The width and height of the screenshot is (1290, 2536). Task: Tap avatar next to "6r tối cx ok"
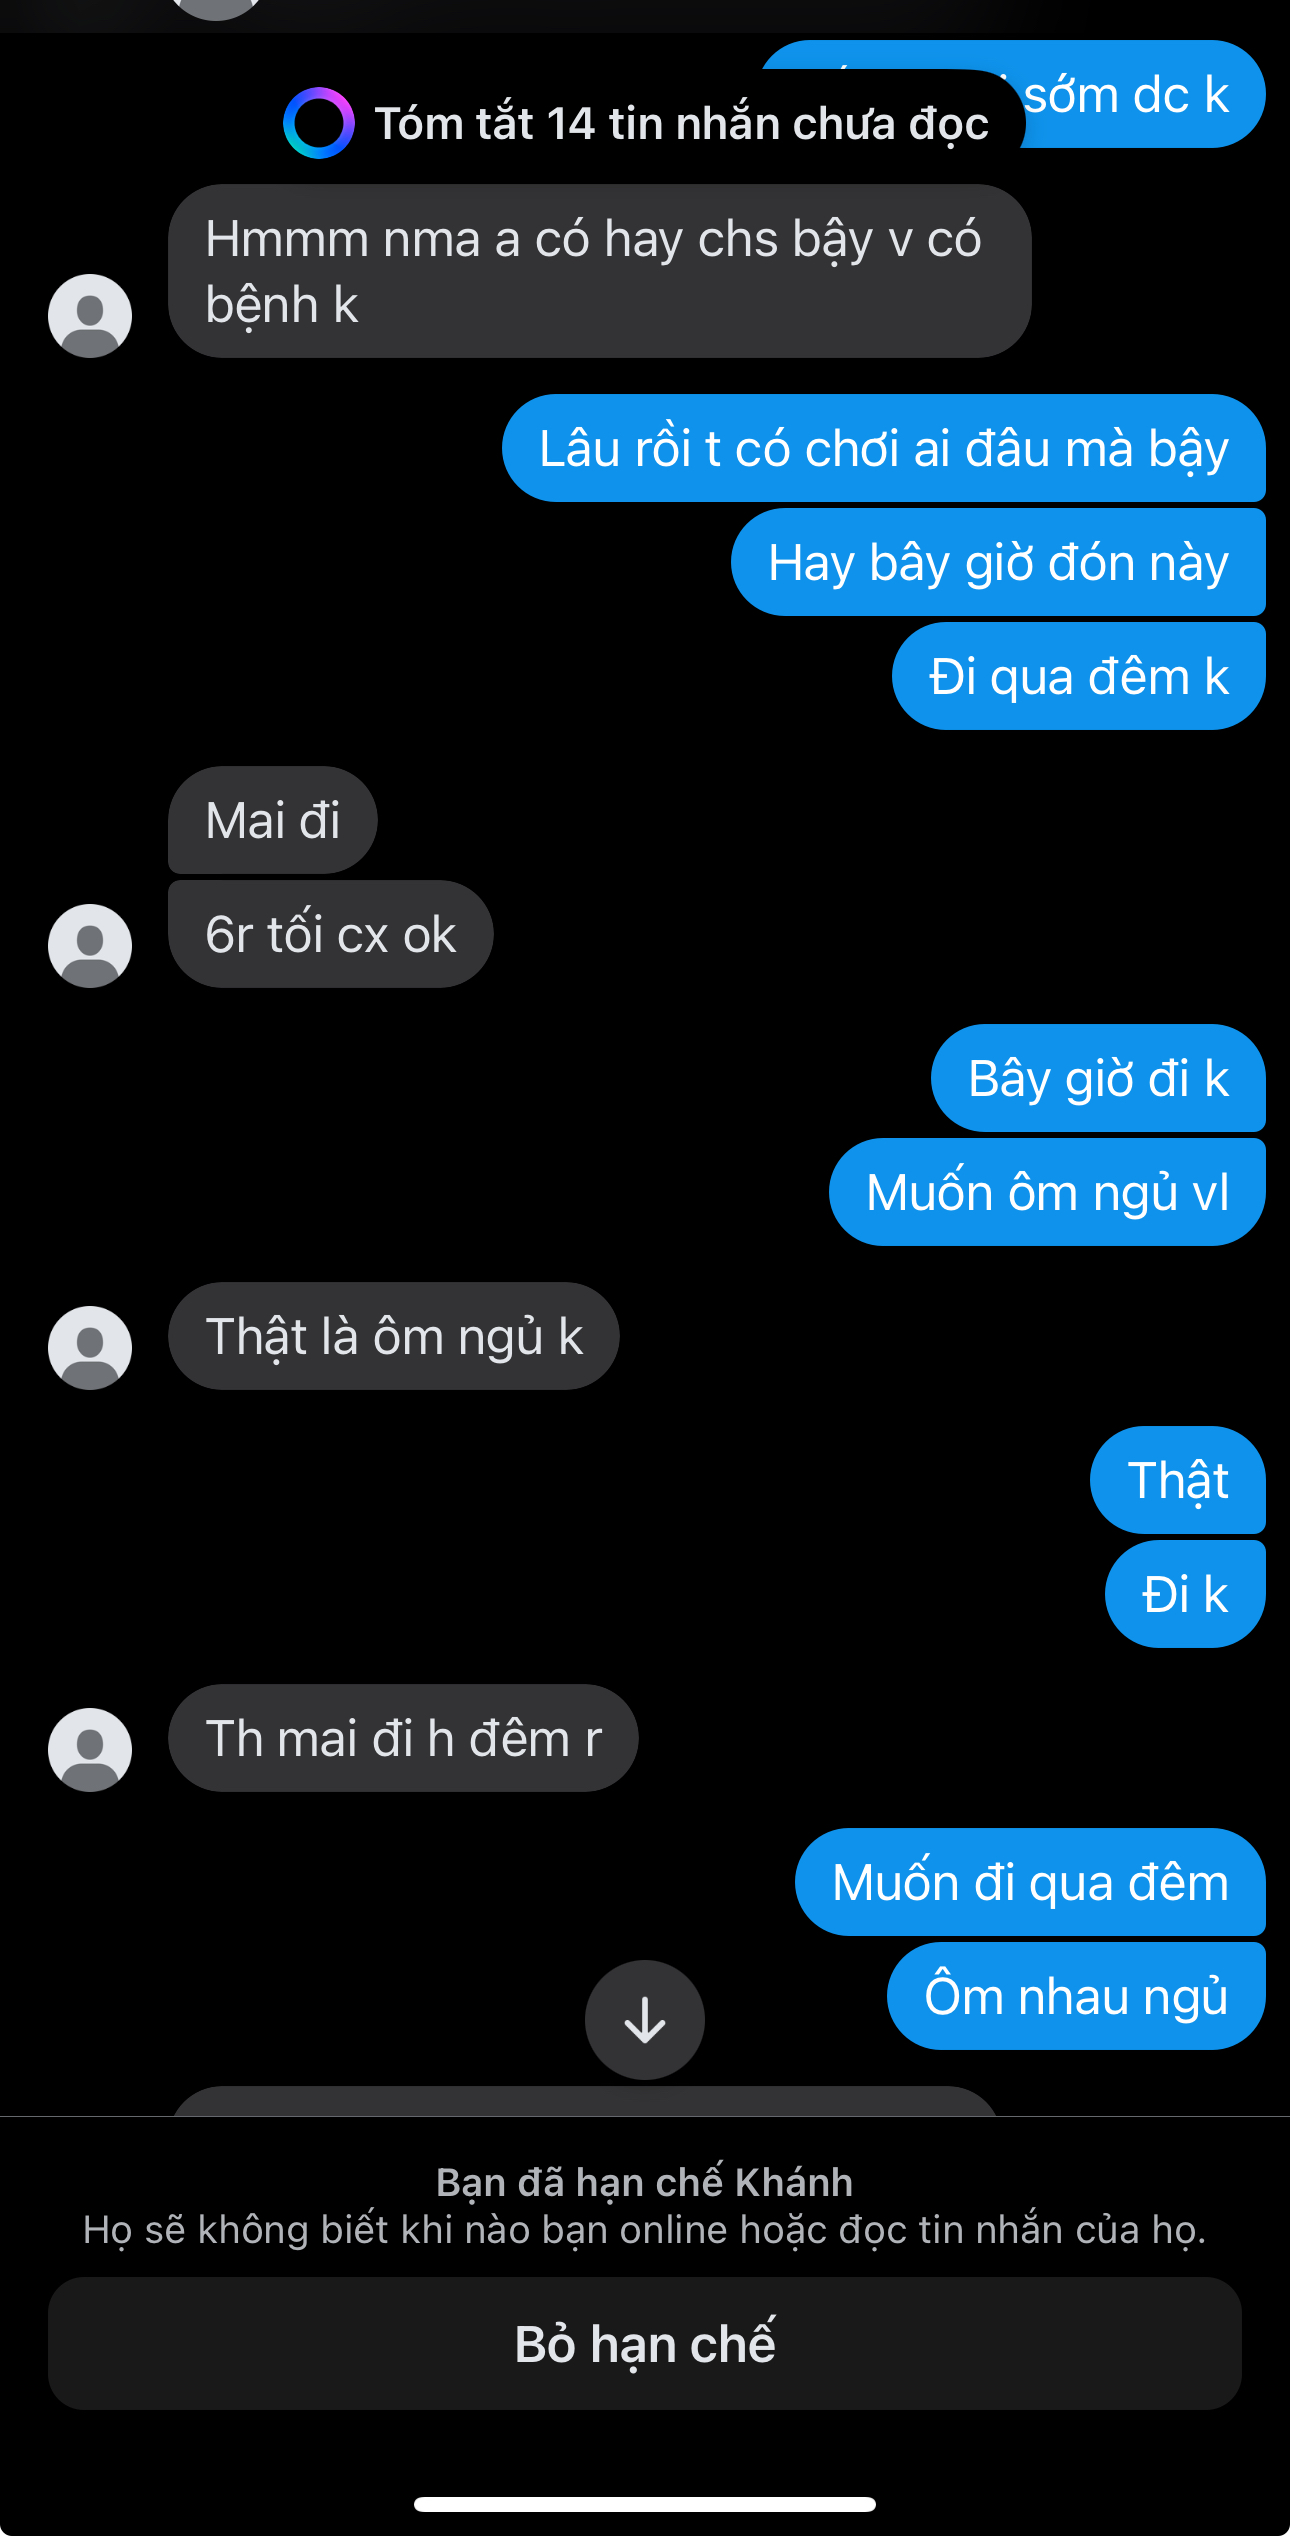pyautogui.click(x=90, y=946)
